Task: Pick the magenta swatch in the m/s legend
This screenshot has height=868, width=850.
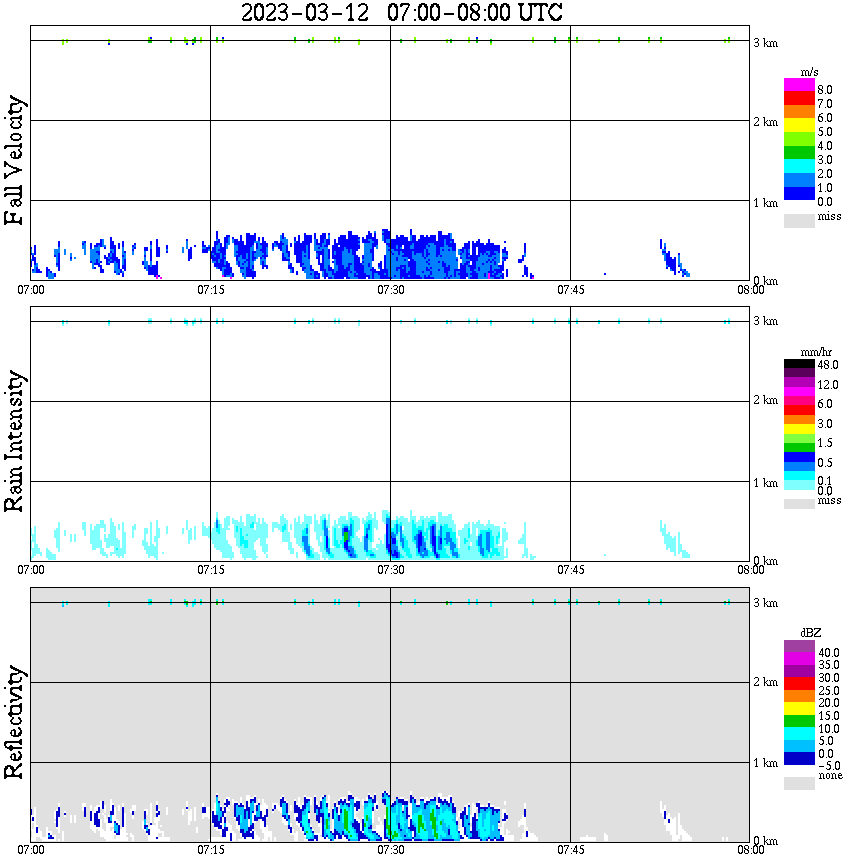Action: pos(799,85)
